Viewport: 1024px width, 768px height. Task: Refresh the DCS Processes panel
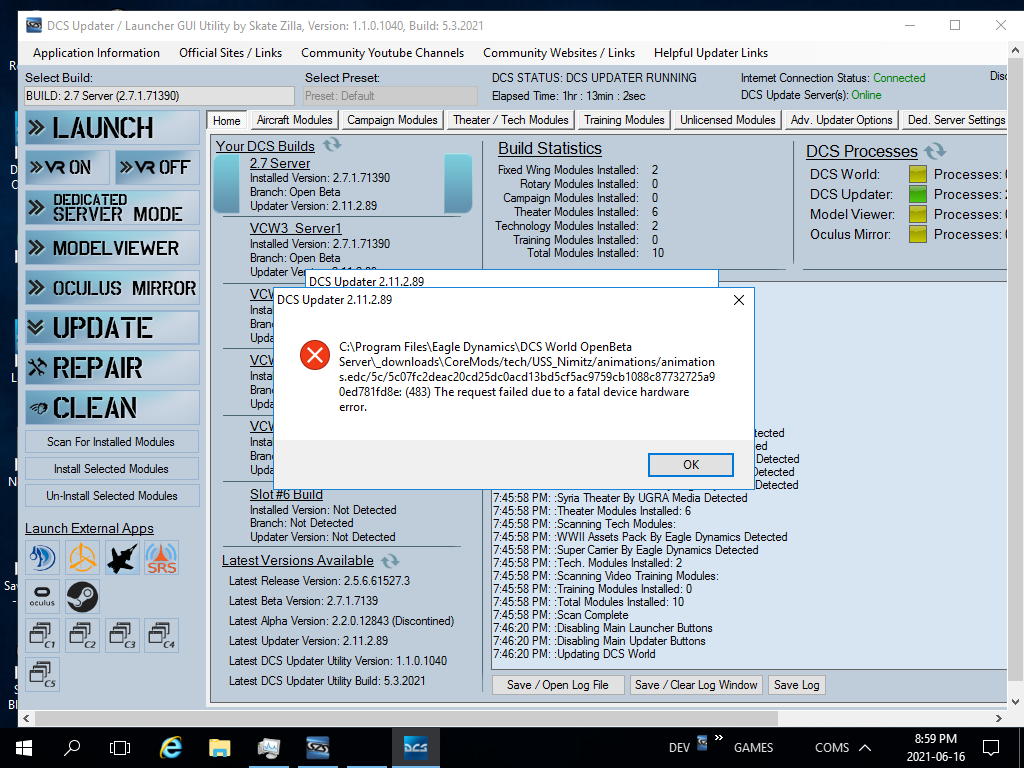coord(935,151)
